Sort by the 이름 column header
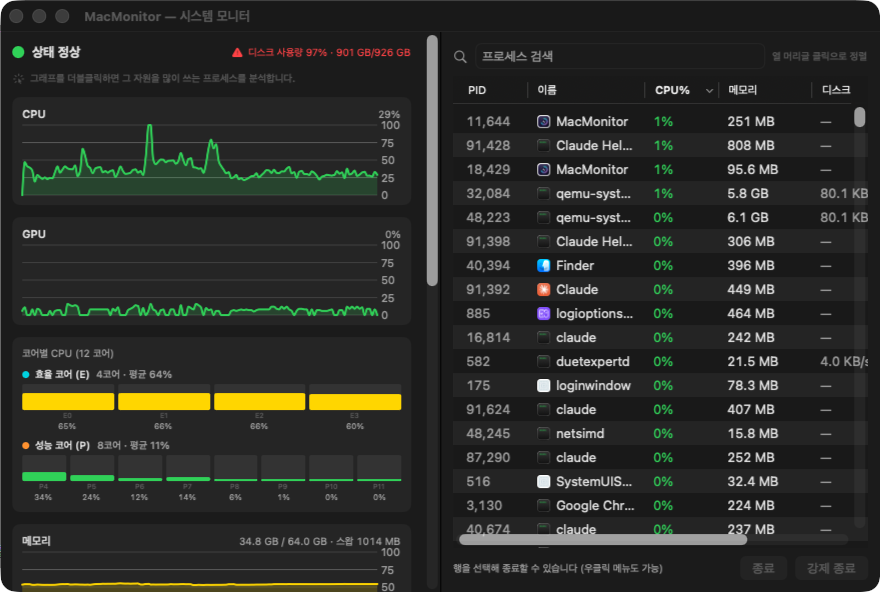 (547, 90)
